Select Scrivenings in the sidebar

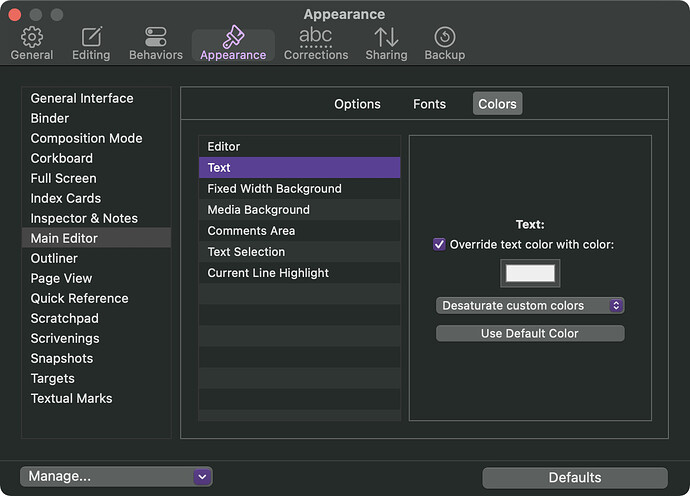point(96,338)
